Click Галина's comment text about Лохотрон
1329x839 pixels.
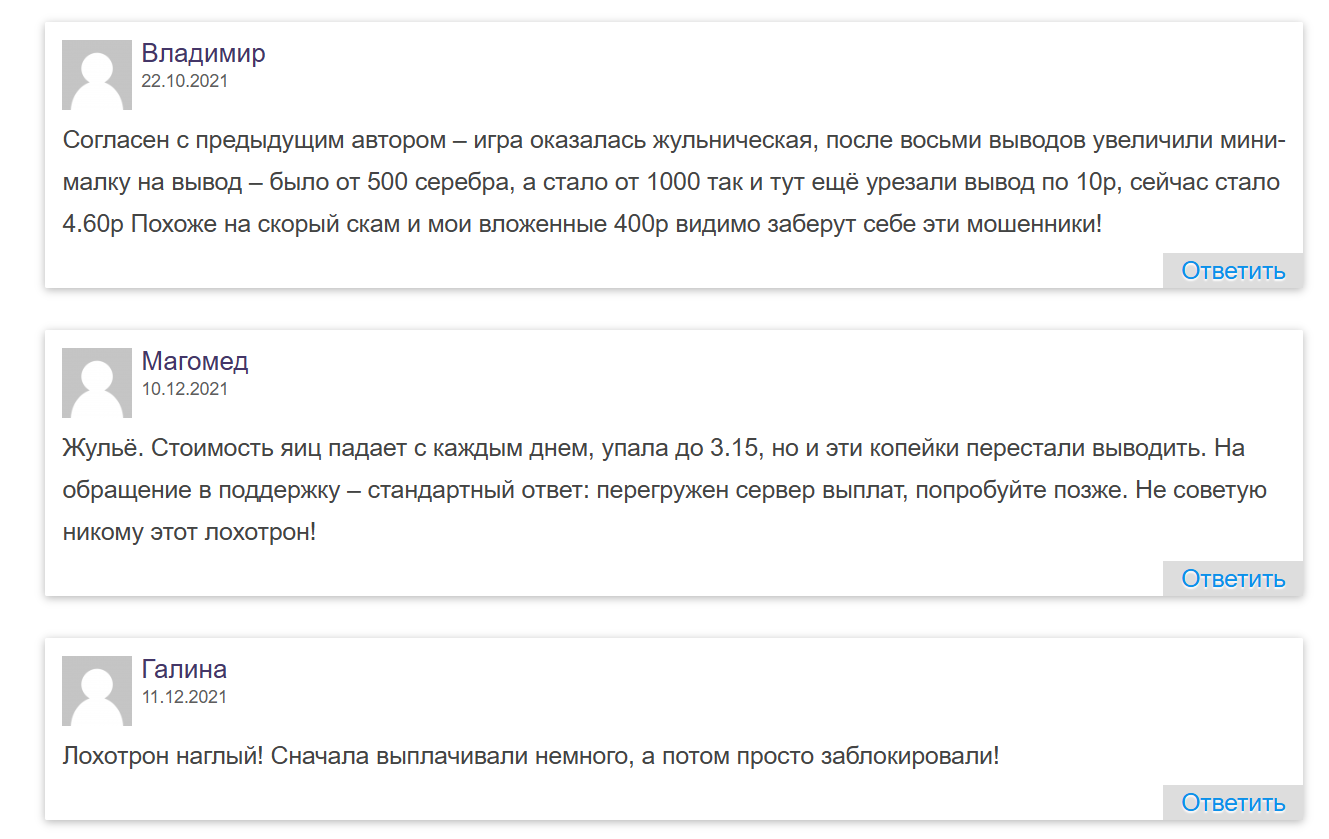[x=530, y=756]
